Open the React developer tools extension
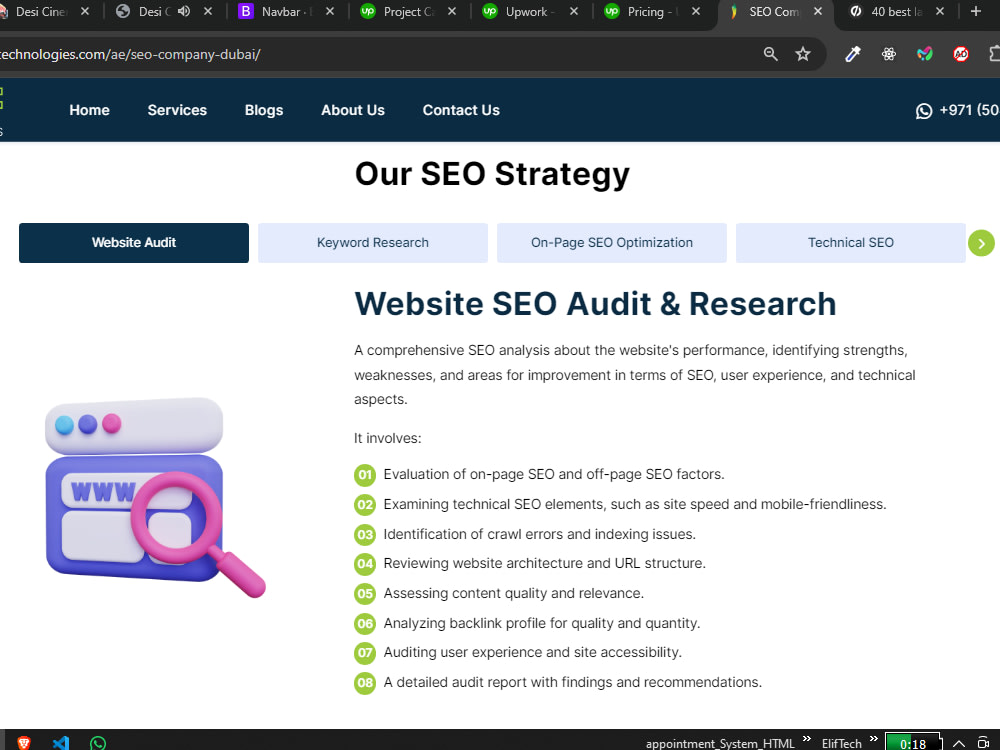 (888, 54)
